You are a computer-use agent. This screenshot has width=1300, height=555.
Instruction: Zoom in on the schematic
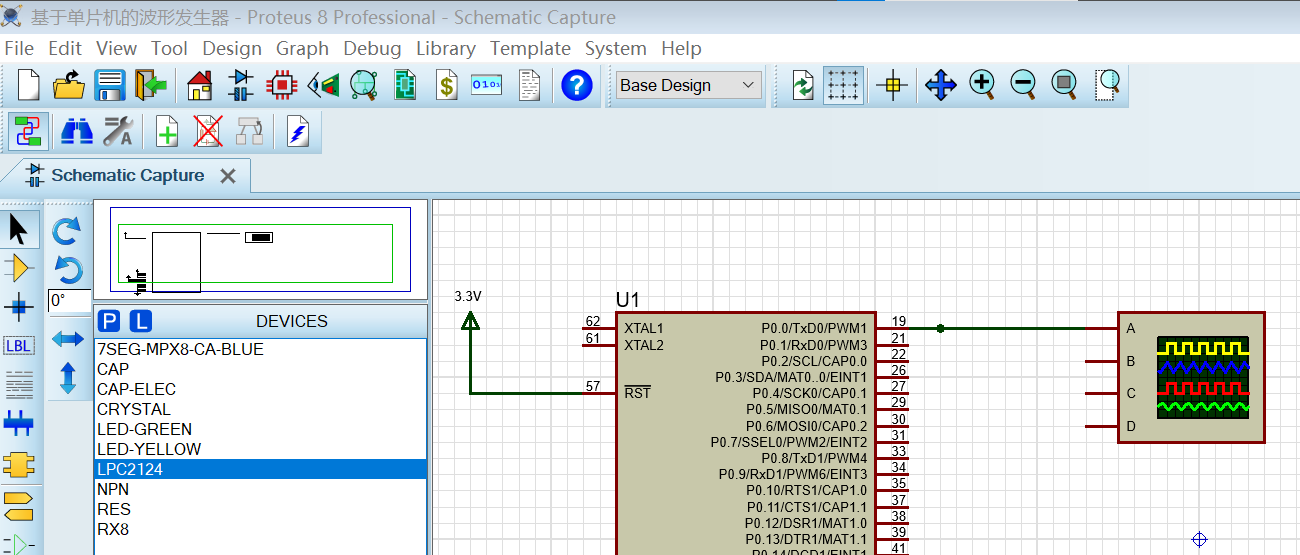[982, 85]
